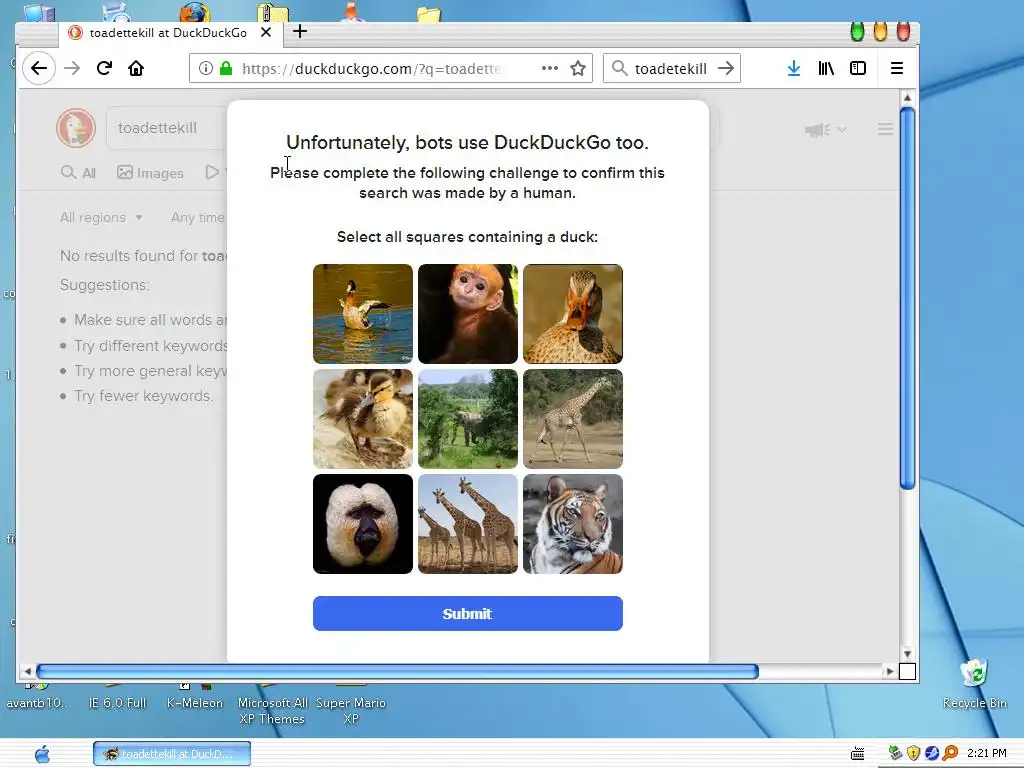Image resolution: width=1024 pixels, height=768 pixels.
Task: Bookmark this page with the star icon
Action: click(x=578, y=68)
